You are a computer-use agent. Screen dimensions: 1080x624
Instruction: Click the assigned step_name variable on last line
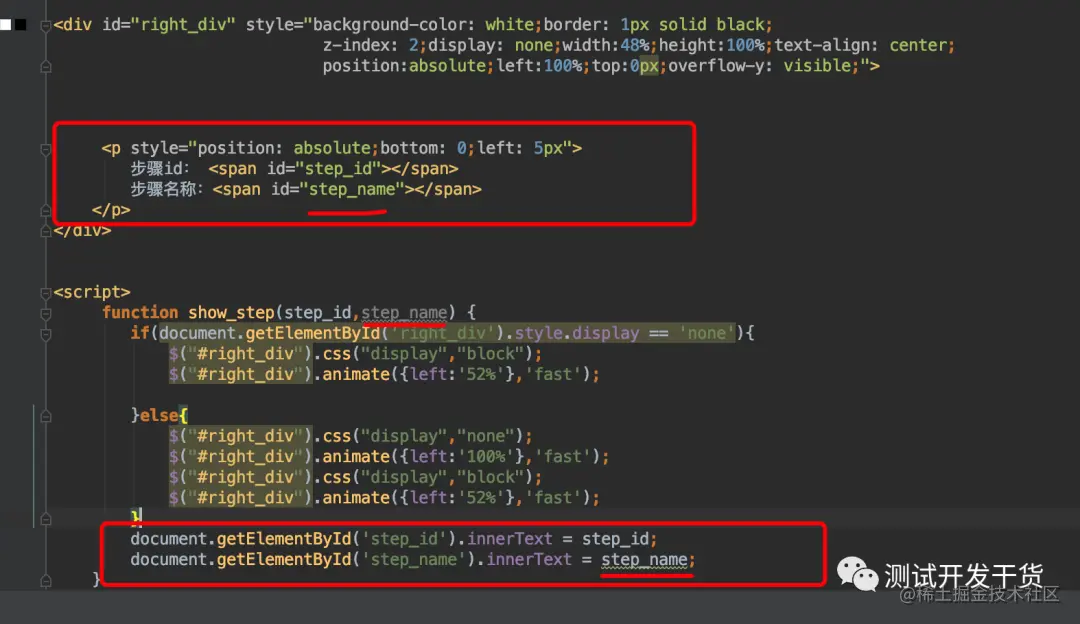645,559
